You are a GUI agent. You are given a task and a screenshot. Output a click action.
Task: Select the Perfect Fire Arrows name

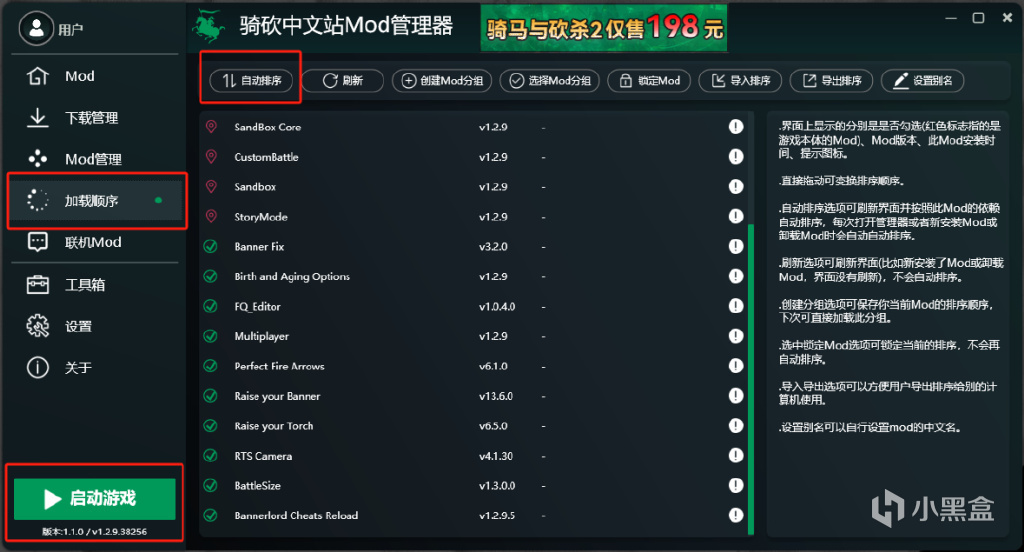[280, 366]
